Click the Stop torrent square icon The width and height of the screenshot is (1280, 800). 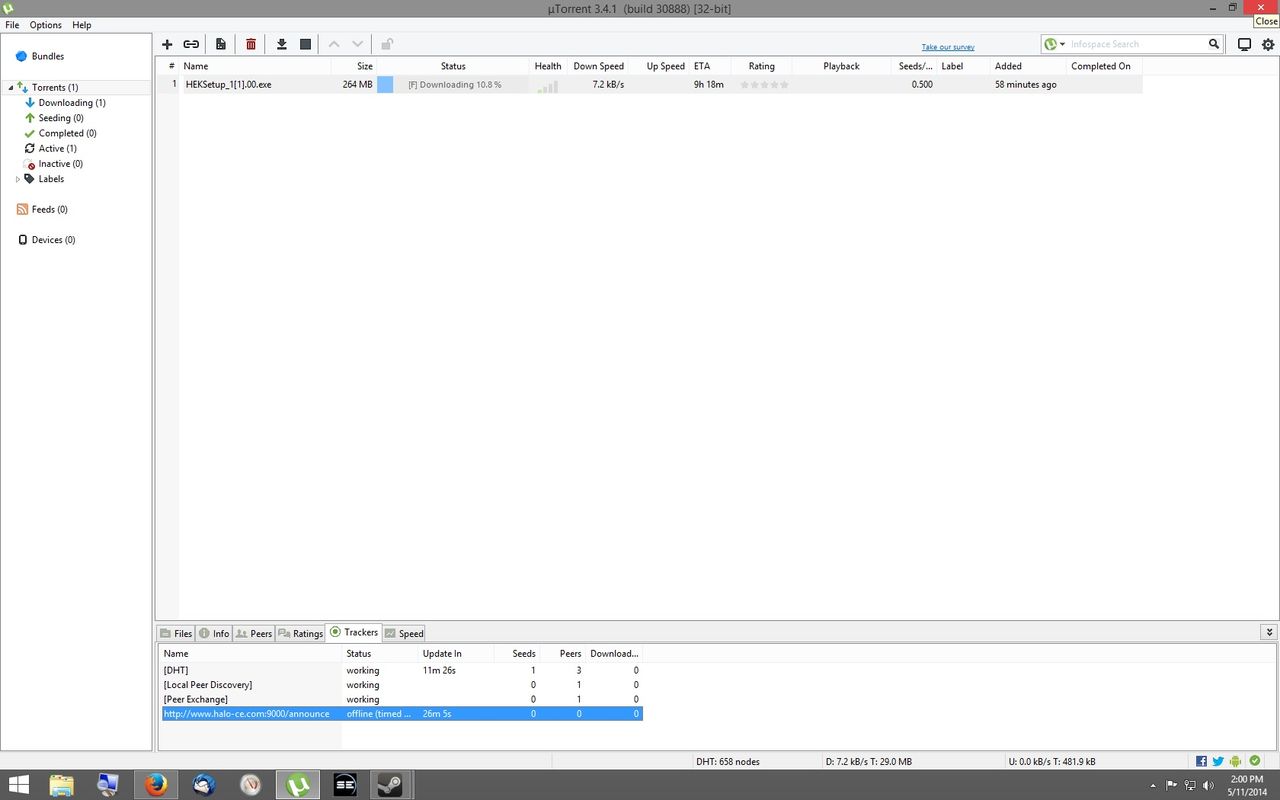coord(306,44)
